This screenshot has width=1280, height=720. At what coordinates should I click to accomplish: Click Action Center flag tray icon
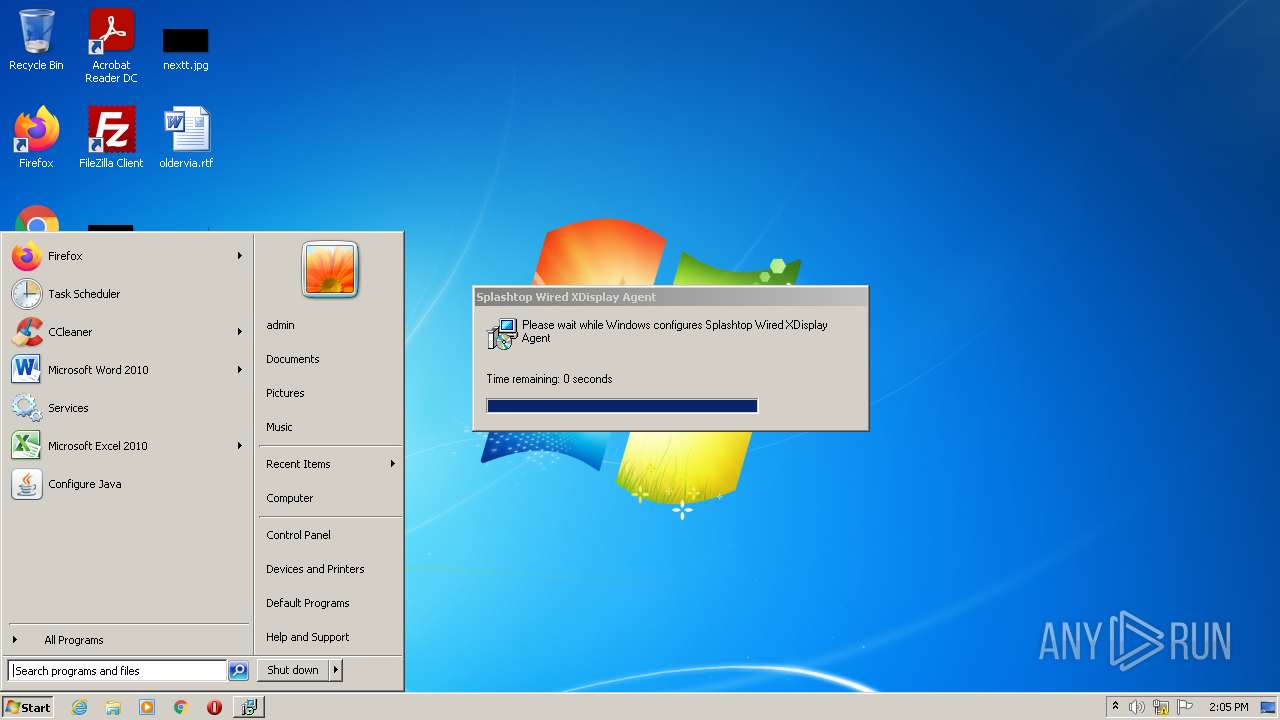coord(1185,707)
